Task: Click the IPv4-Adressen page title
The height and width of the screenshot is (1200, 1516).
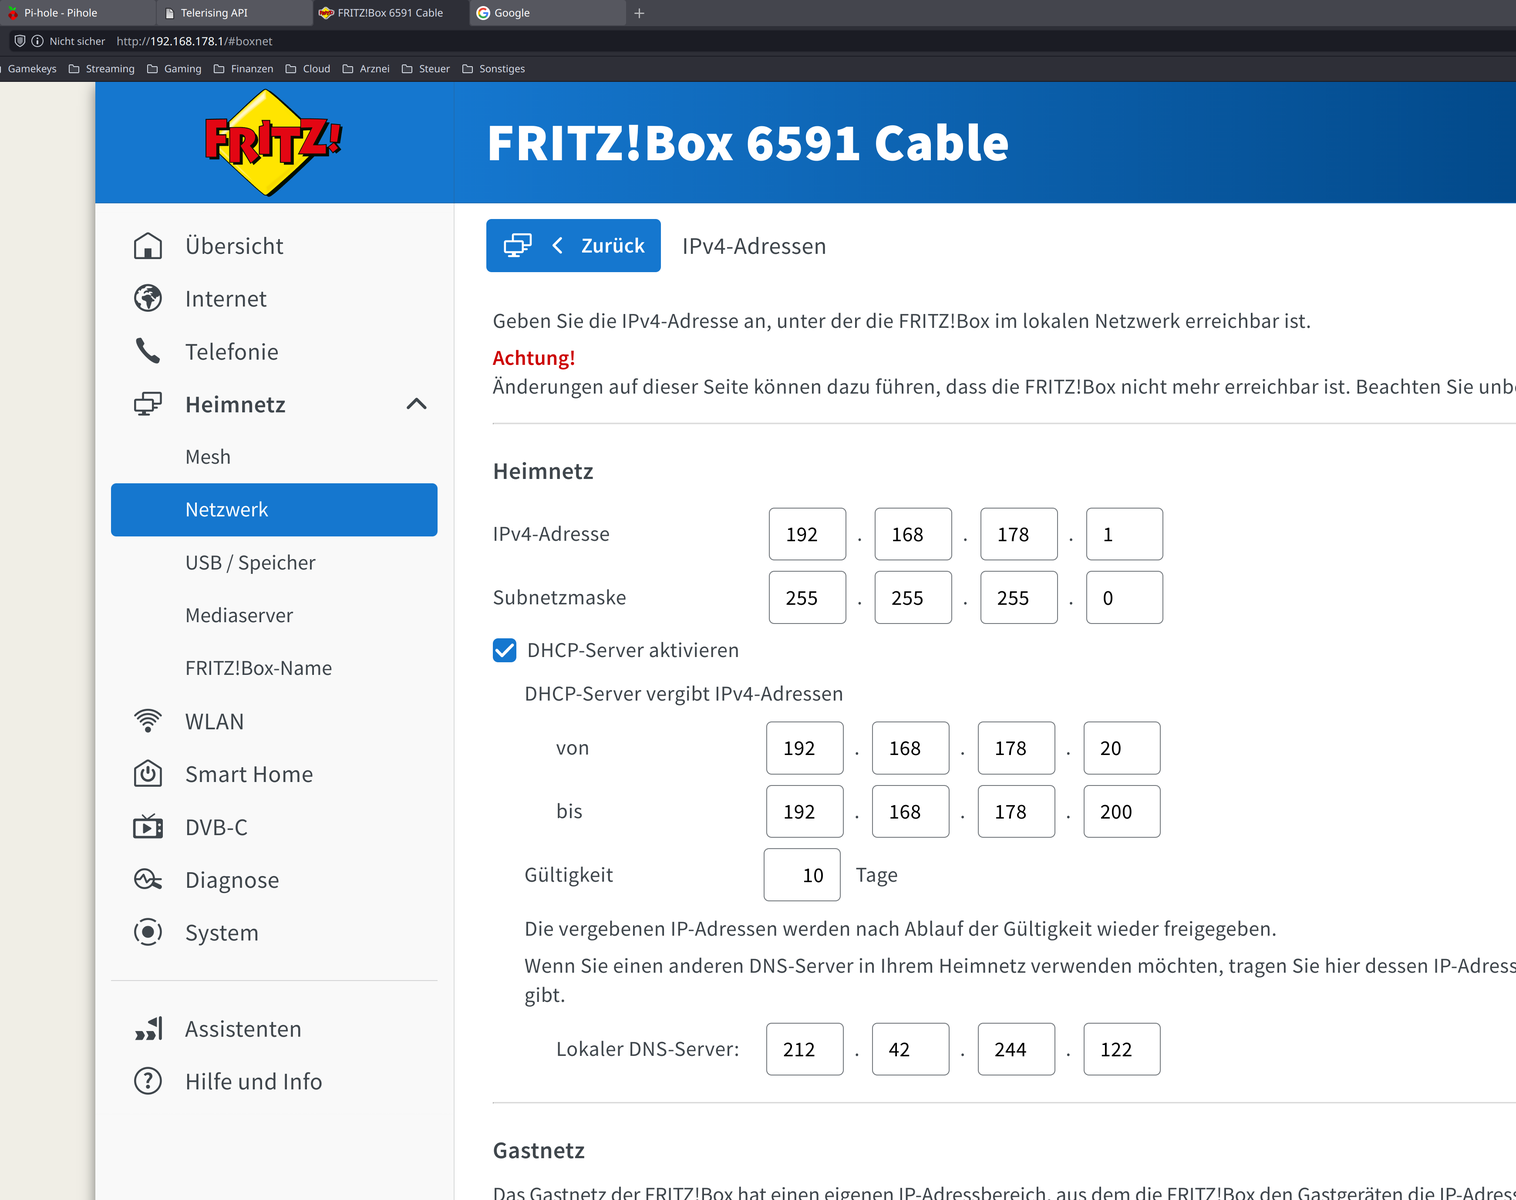Action: coord(754,246)
